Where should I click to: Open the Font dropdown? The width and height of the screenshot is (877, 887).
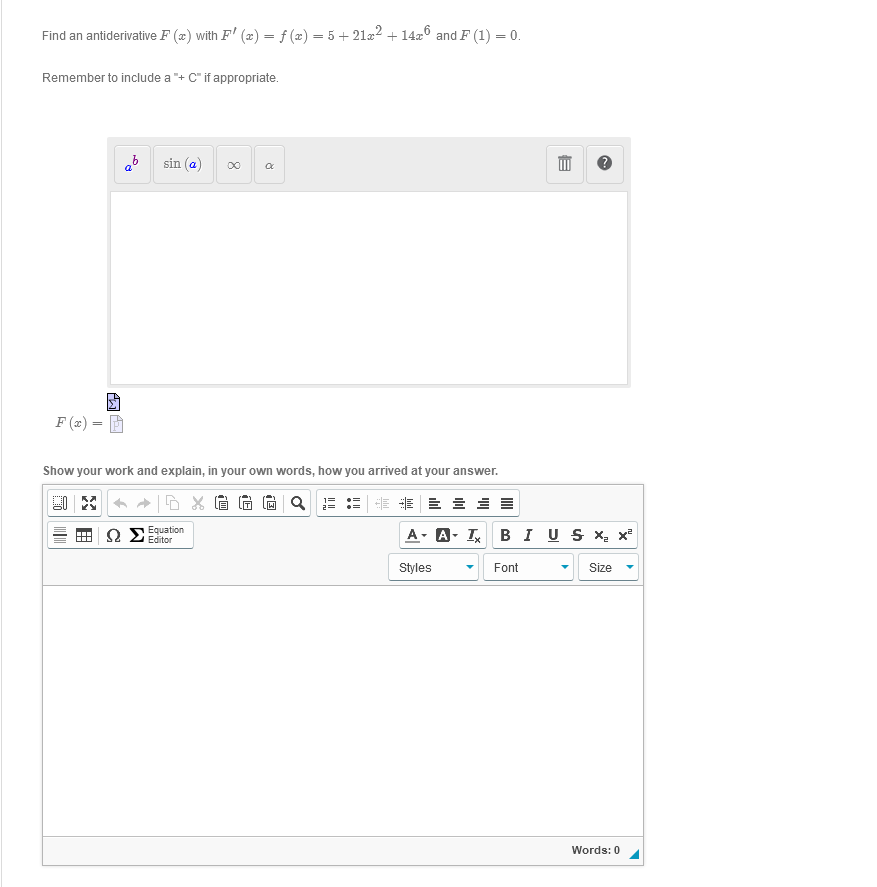pos(527,567)
